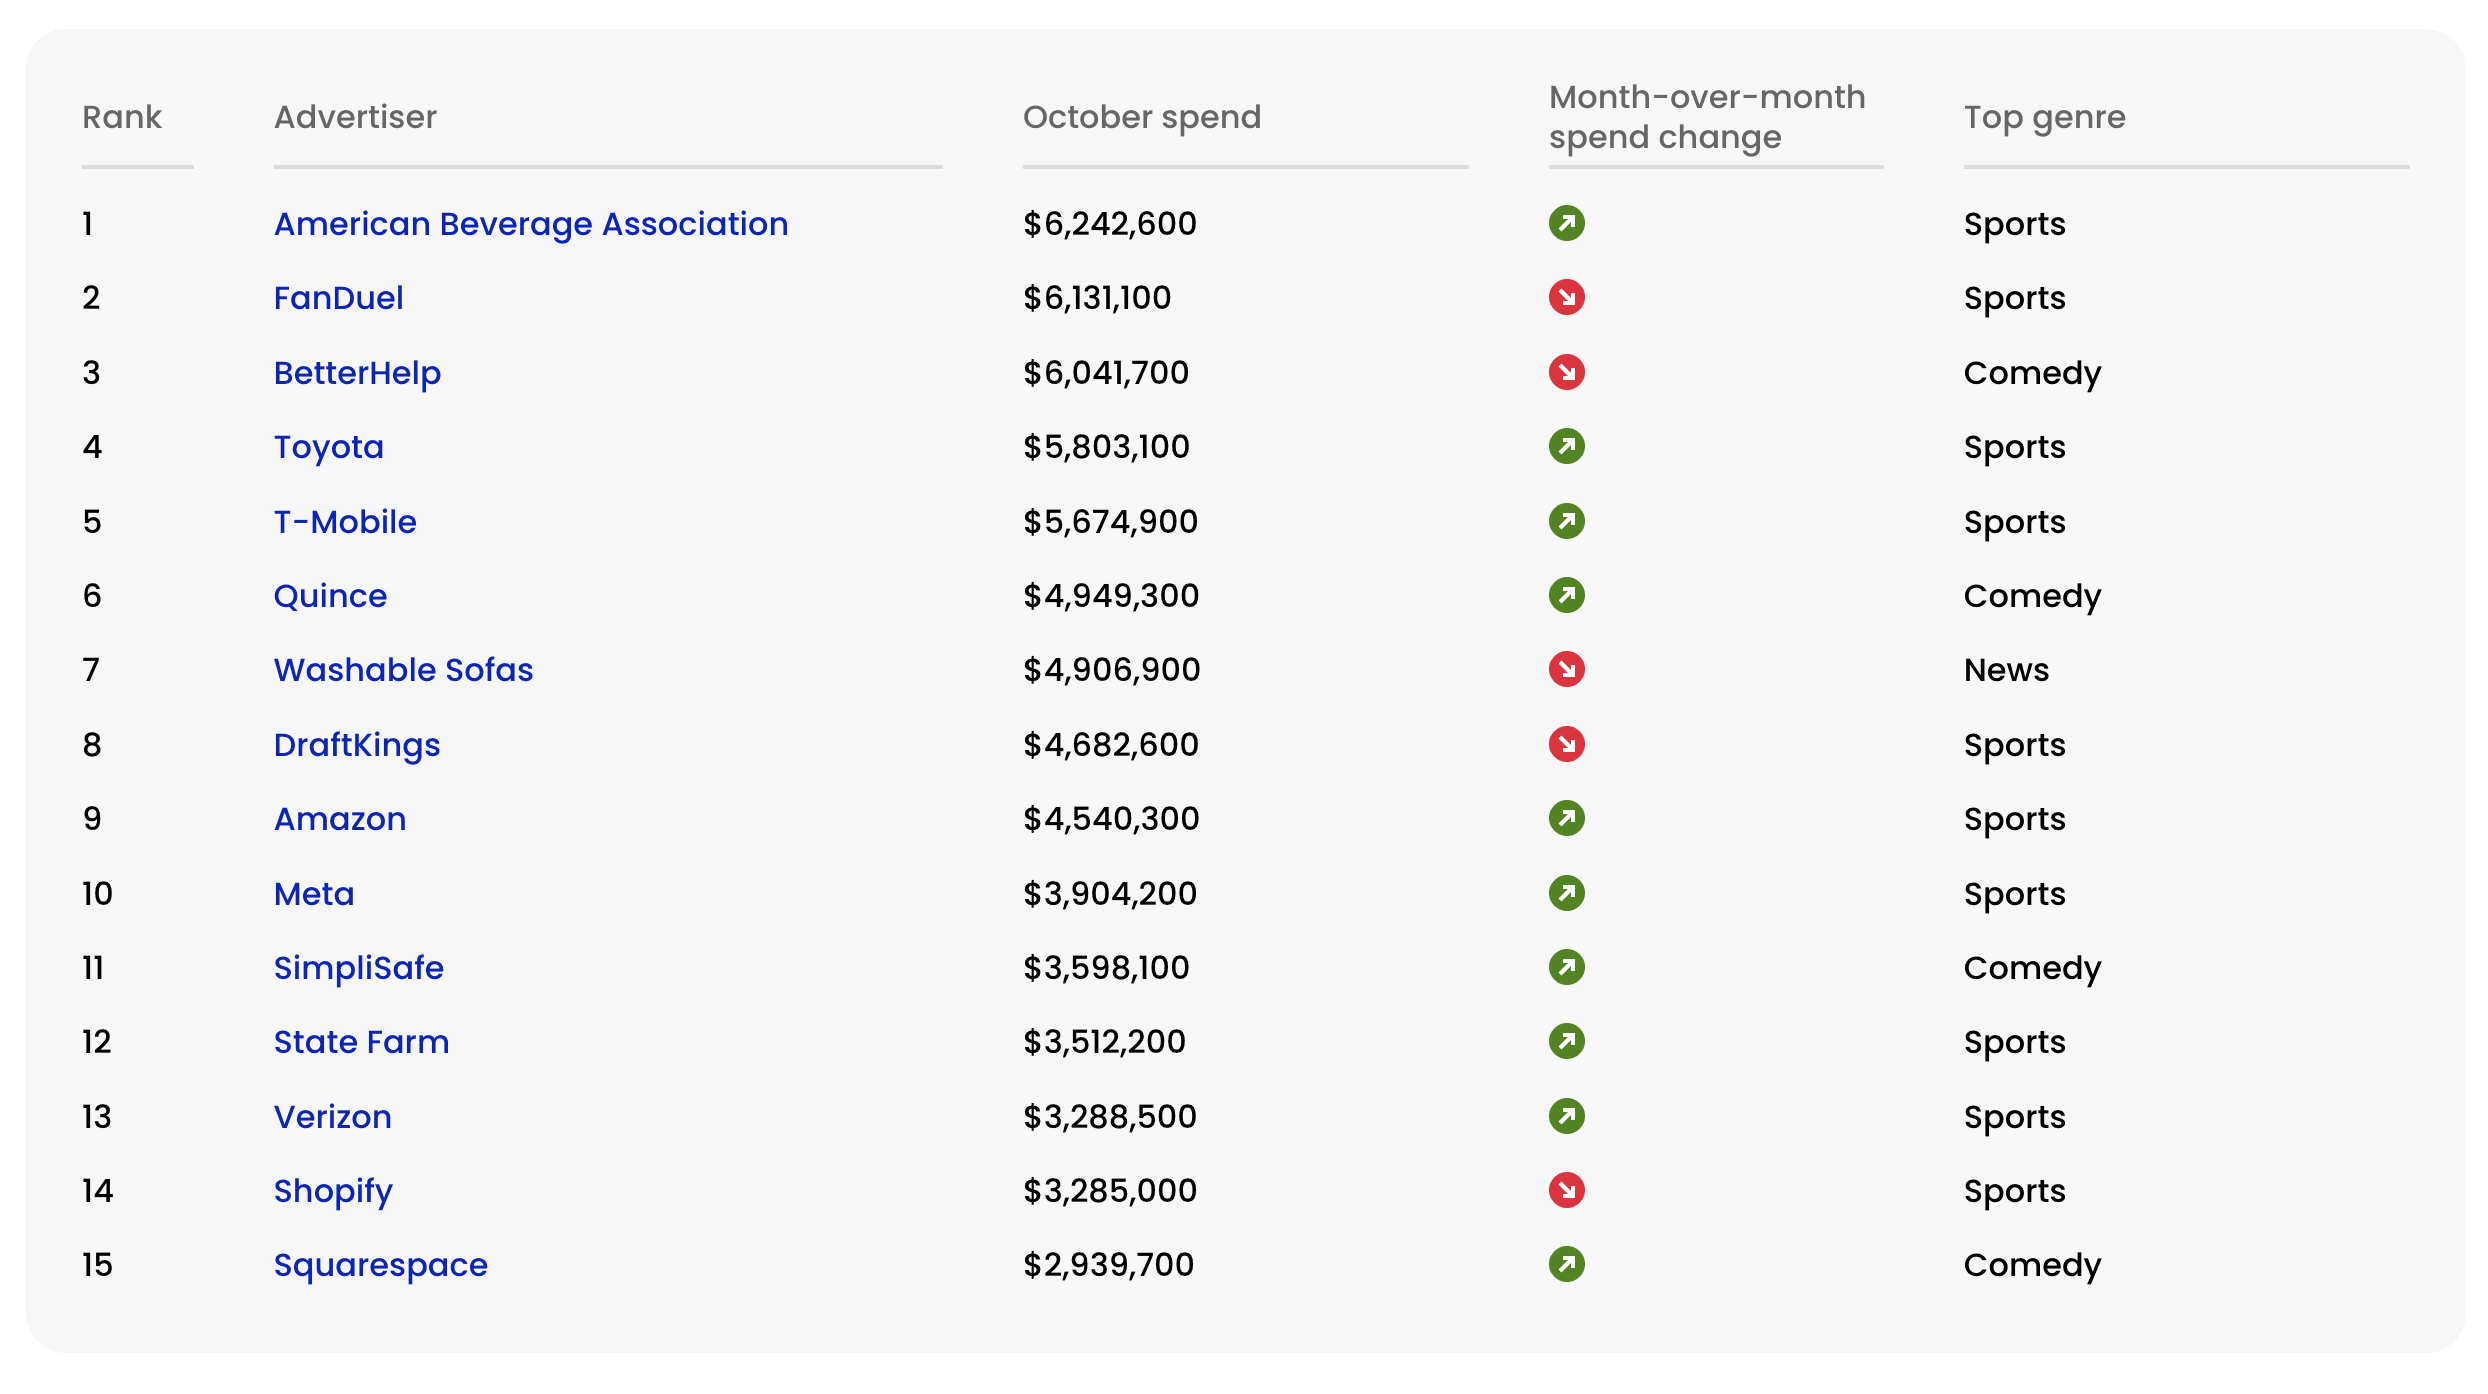This screenshot has width=2488, height=1394.
Task: Click the Month-over-month spend change header
Action: pos(1706,117)
